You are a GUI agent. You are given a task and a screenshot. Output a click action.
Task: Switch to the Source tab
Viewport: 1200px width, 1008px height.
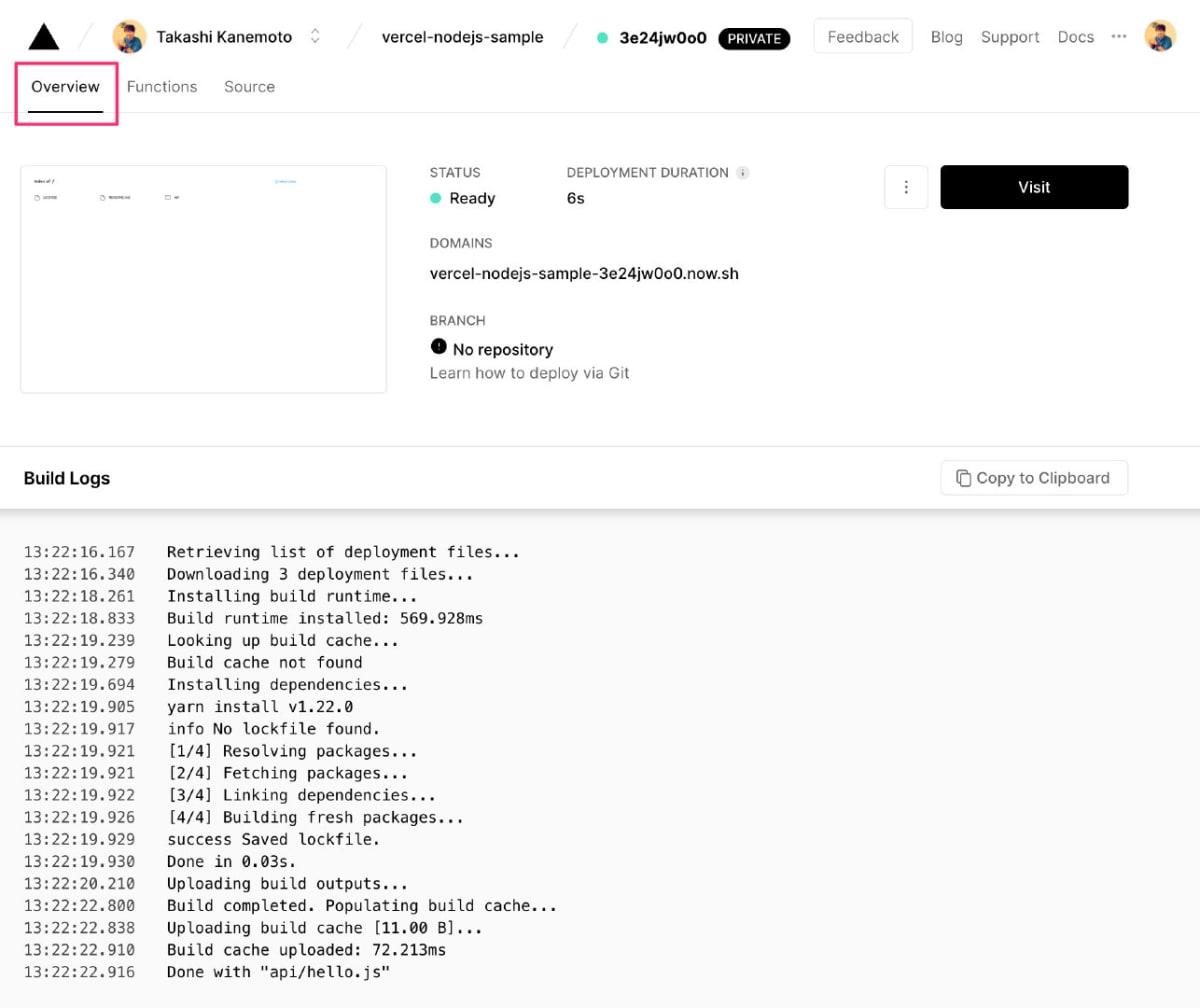click(x=249, y=87)
